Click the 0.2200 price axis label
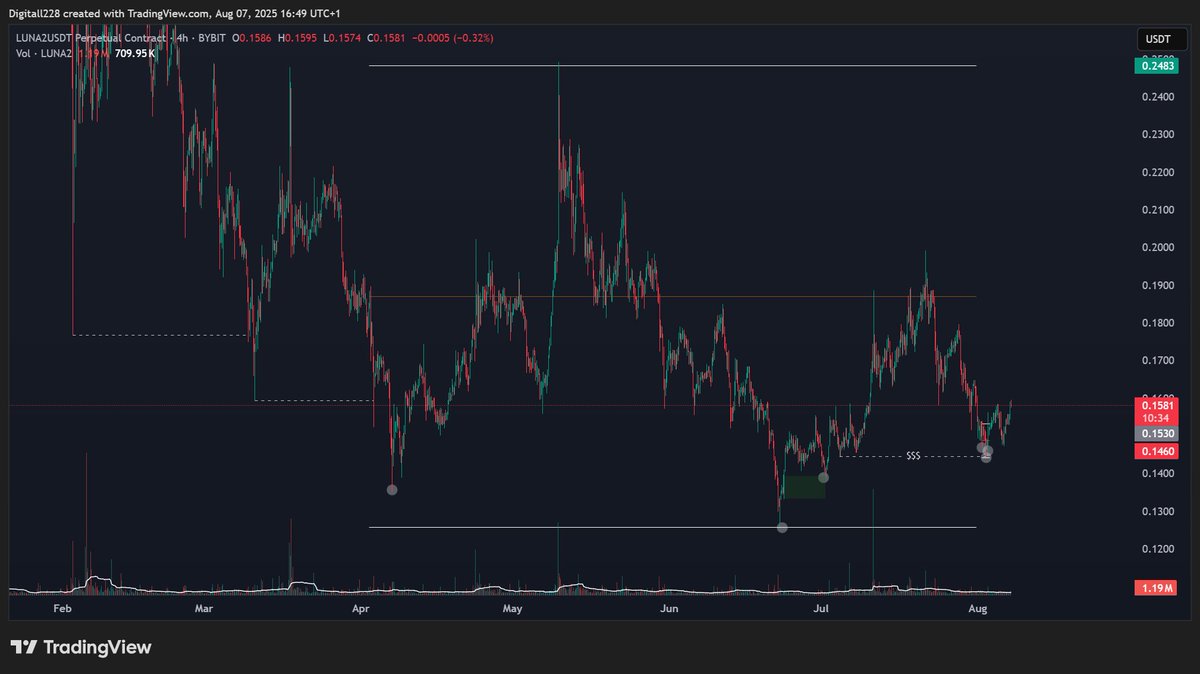The image size is (1200, 674). [x=1157, y=172]
